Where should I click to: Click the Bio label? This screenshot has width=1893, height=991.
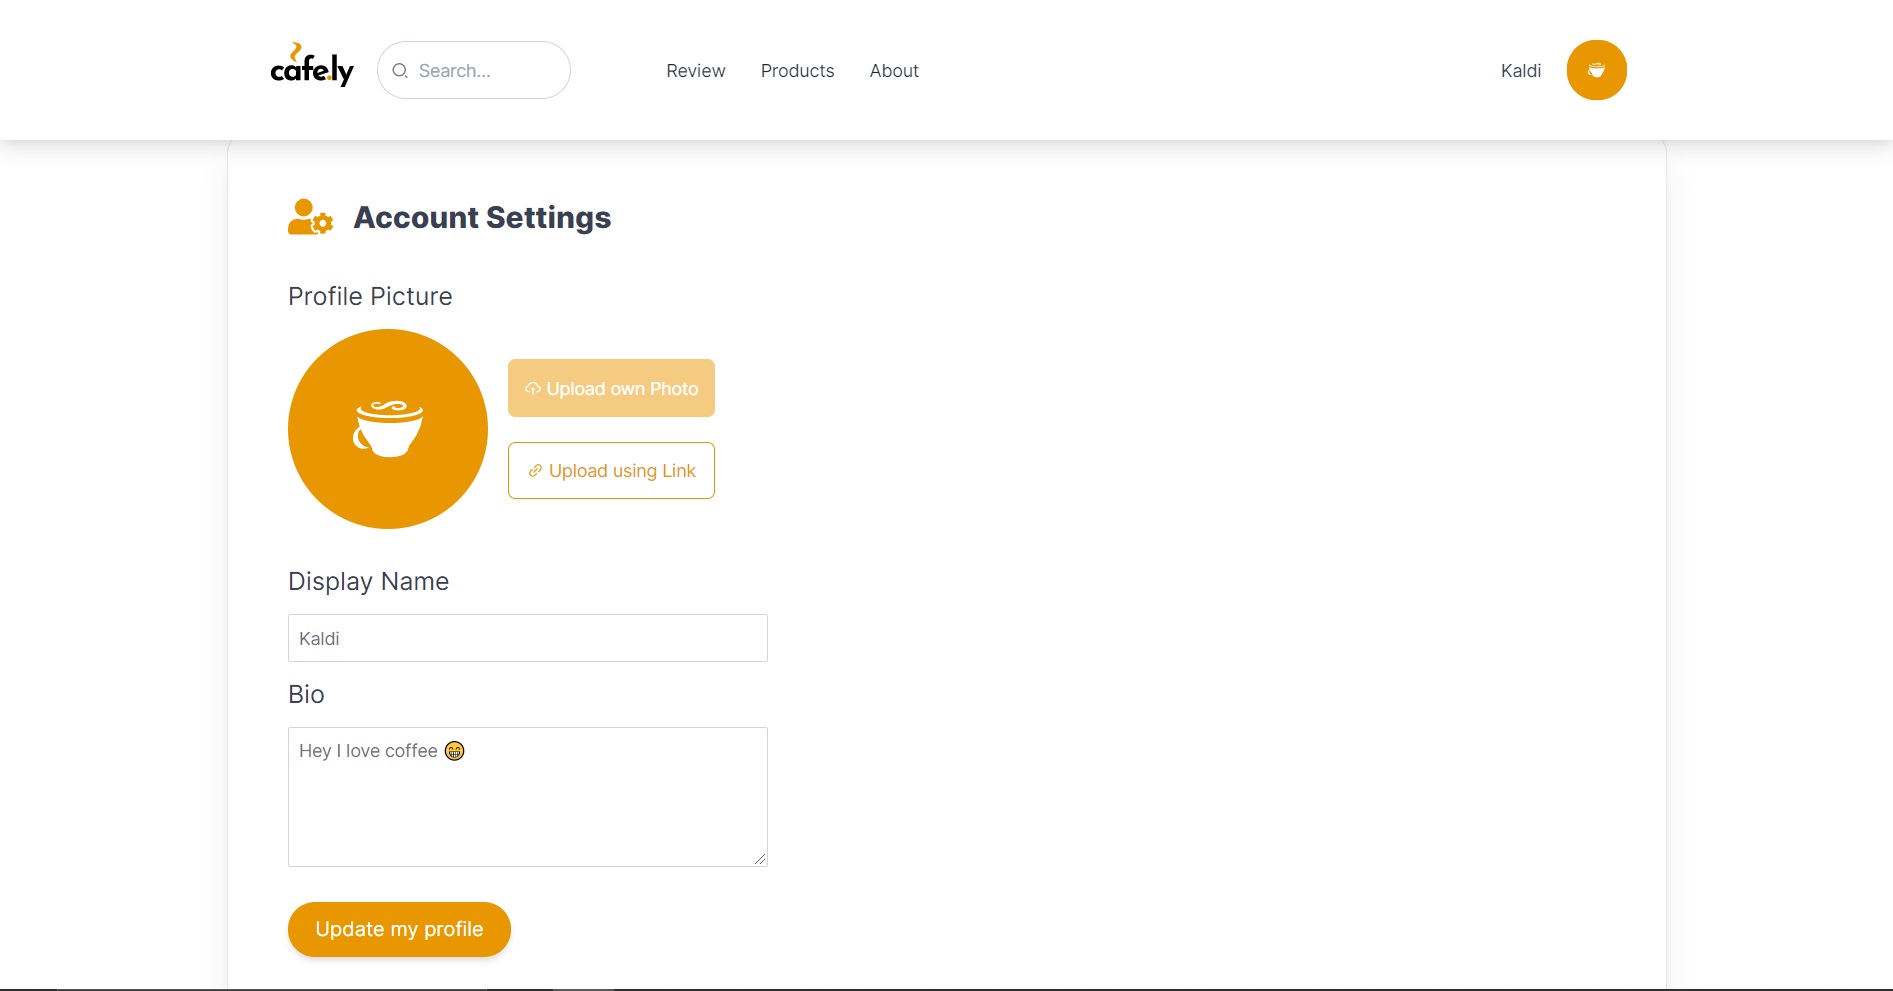point(306,694)
